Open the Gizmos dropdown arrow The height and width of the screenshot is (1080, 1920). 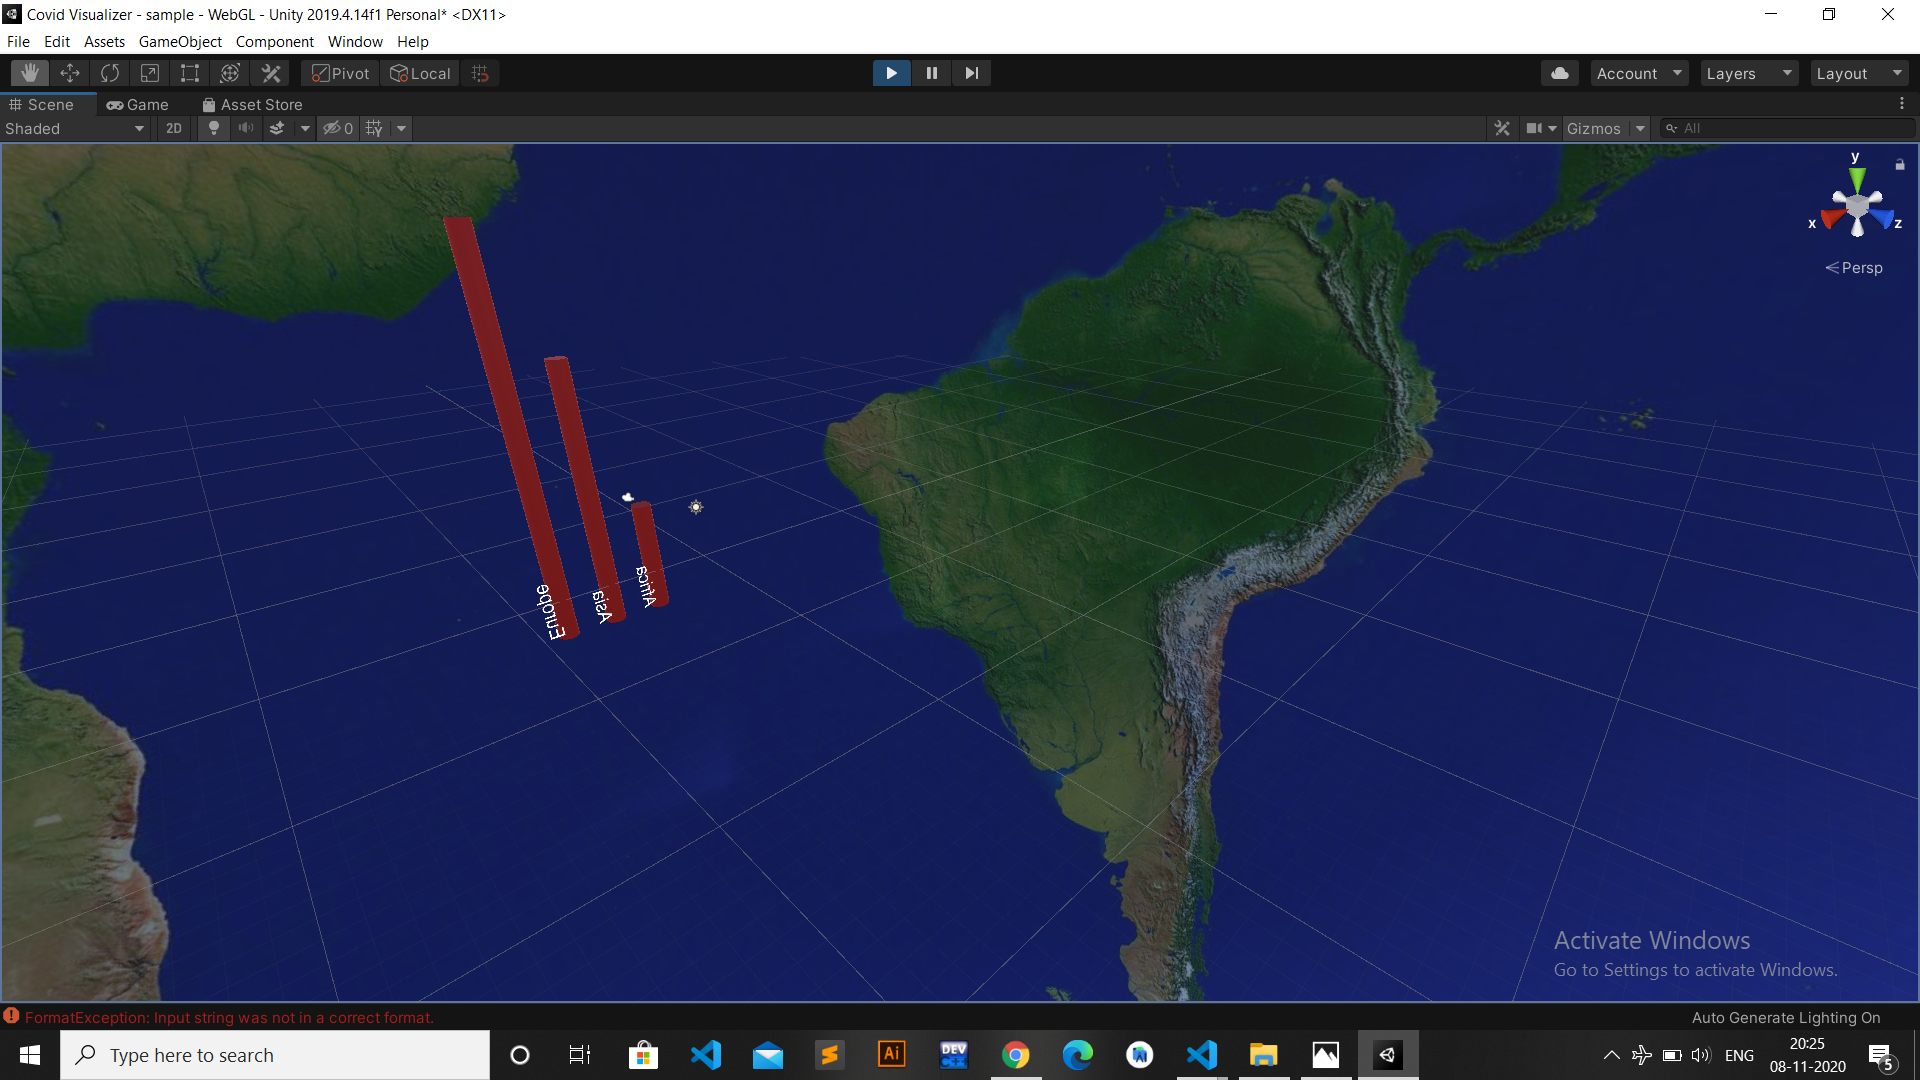pos(1640,128)
